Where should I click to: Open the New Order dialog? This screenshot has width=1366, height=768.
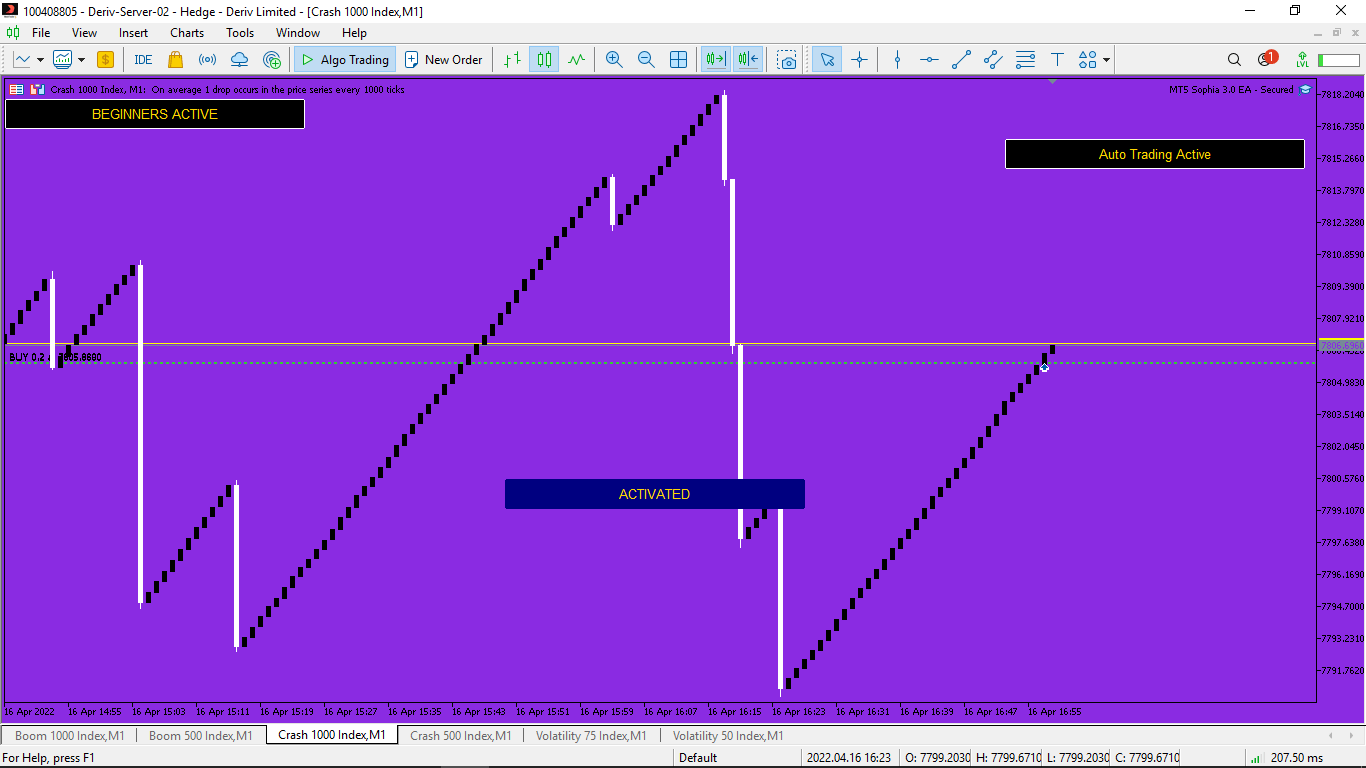coord(444,60)
